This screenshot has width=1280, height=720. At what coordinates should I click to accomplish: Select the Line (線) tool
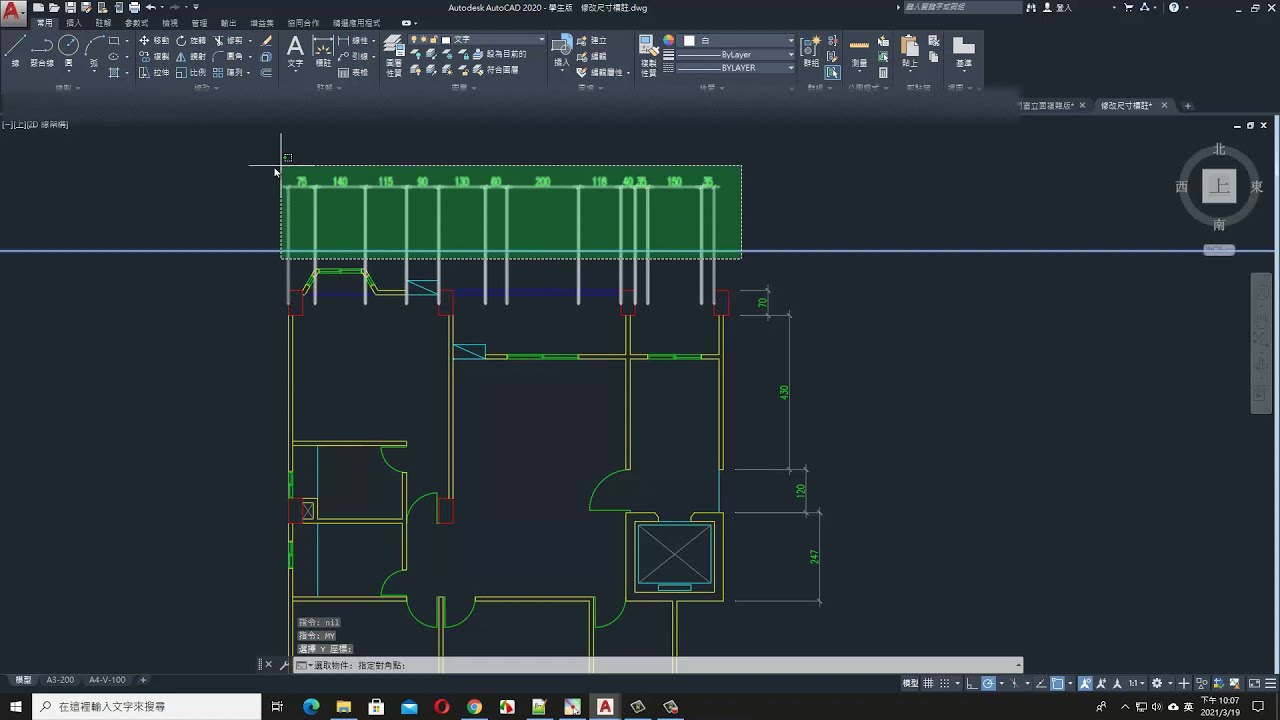pos(15,51)
